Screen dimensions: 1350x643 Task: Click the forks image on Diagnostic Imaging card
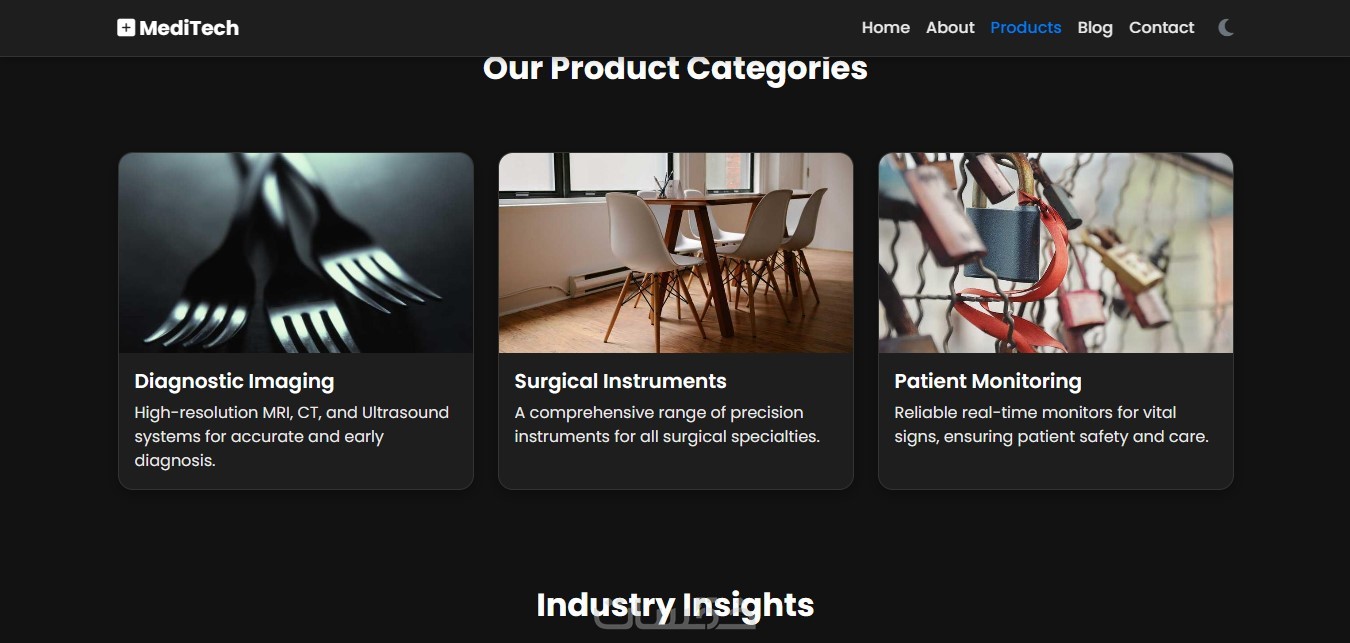[x=296, y=253]
